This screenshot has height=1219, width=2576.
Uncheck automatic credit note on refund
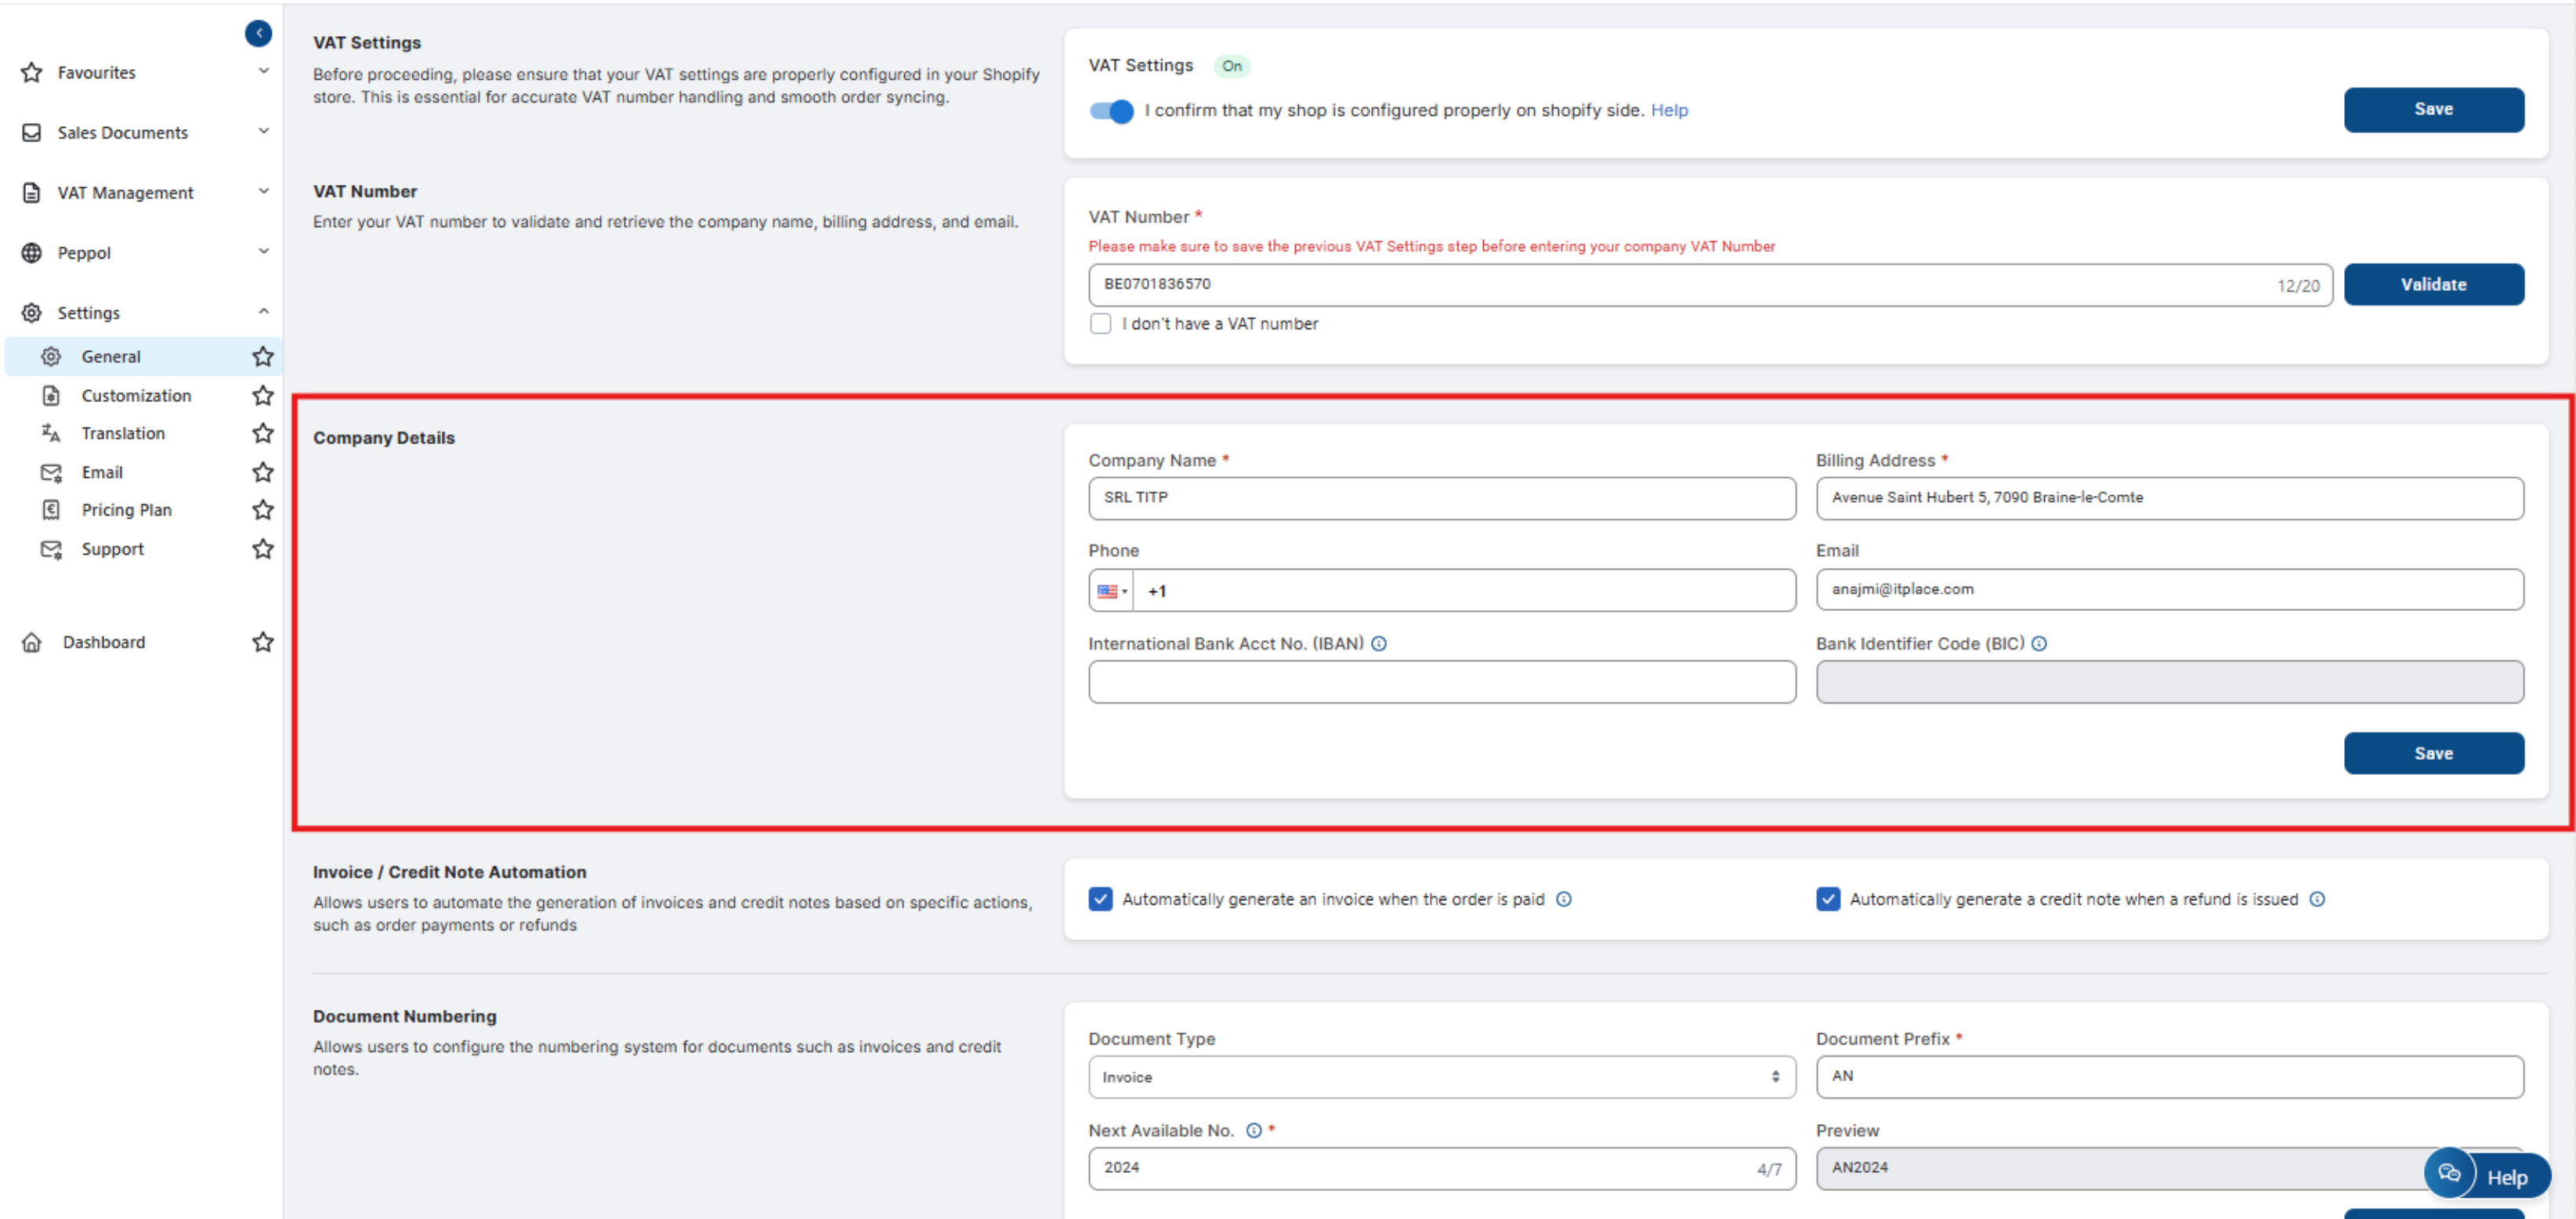pyautogui.click(x=1828, y=899)
